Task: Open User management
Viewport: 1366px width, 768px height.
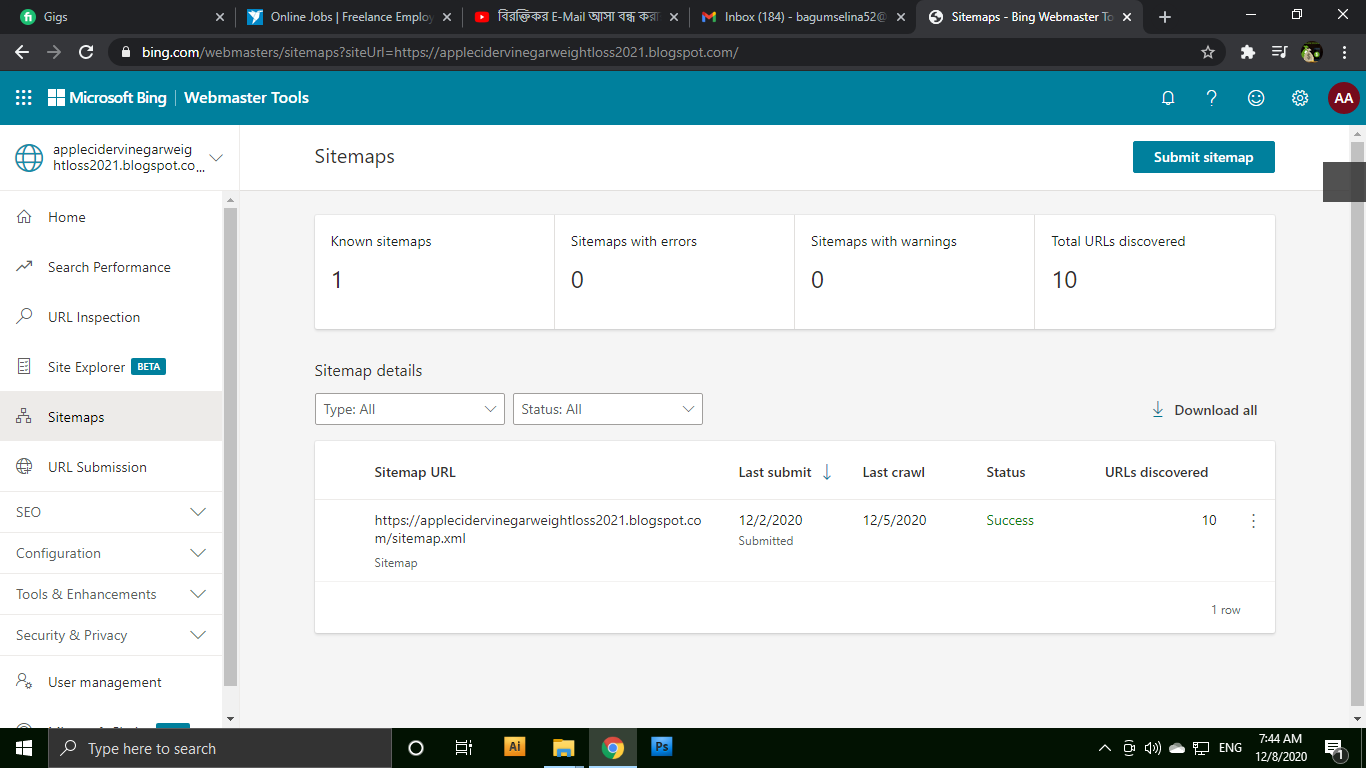Action: [104, 681]
